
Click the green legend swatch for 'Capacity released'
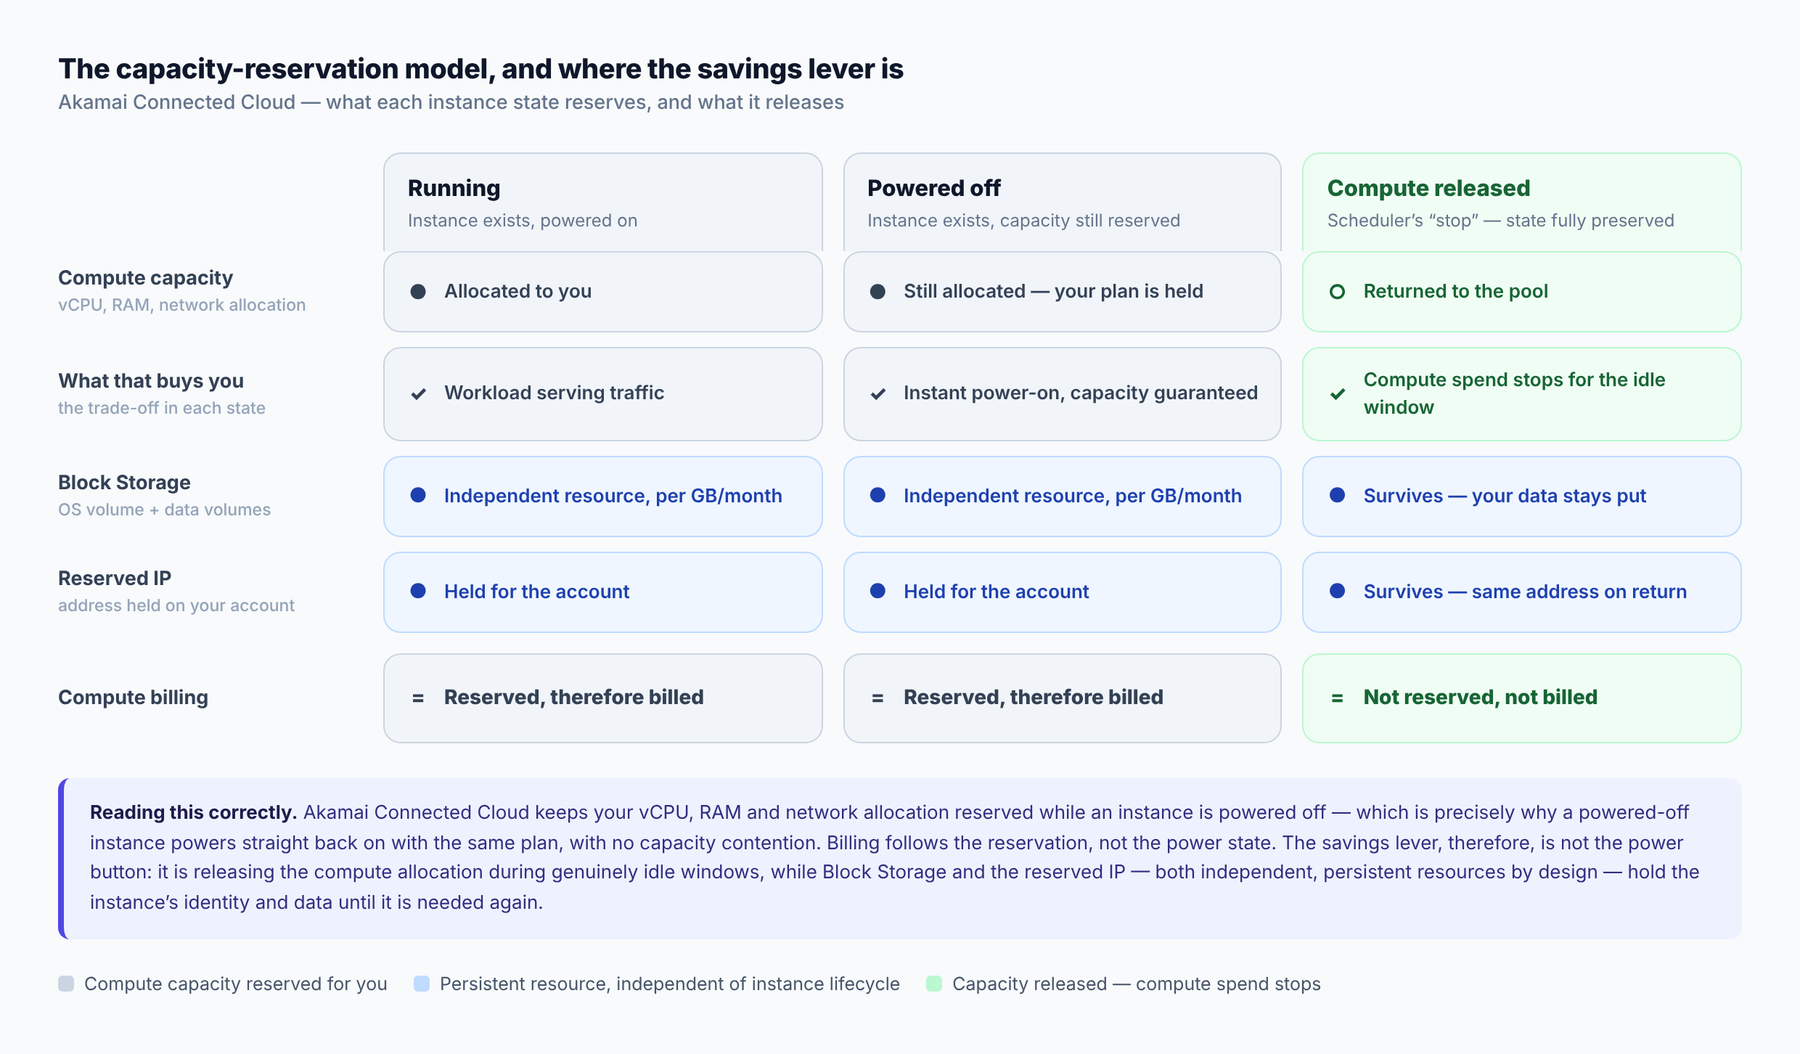(934, 984)
